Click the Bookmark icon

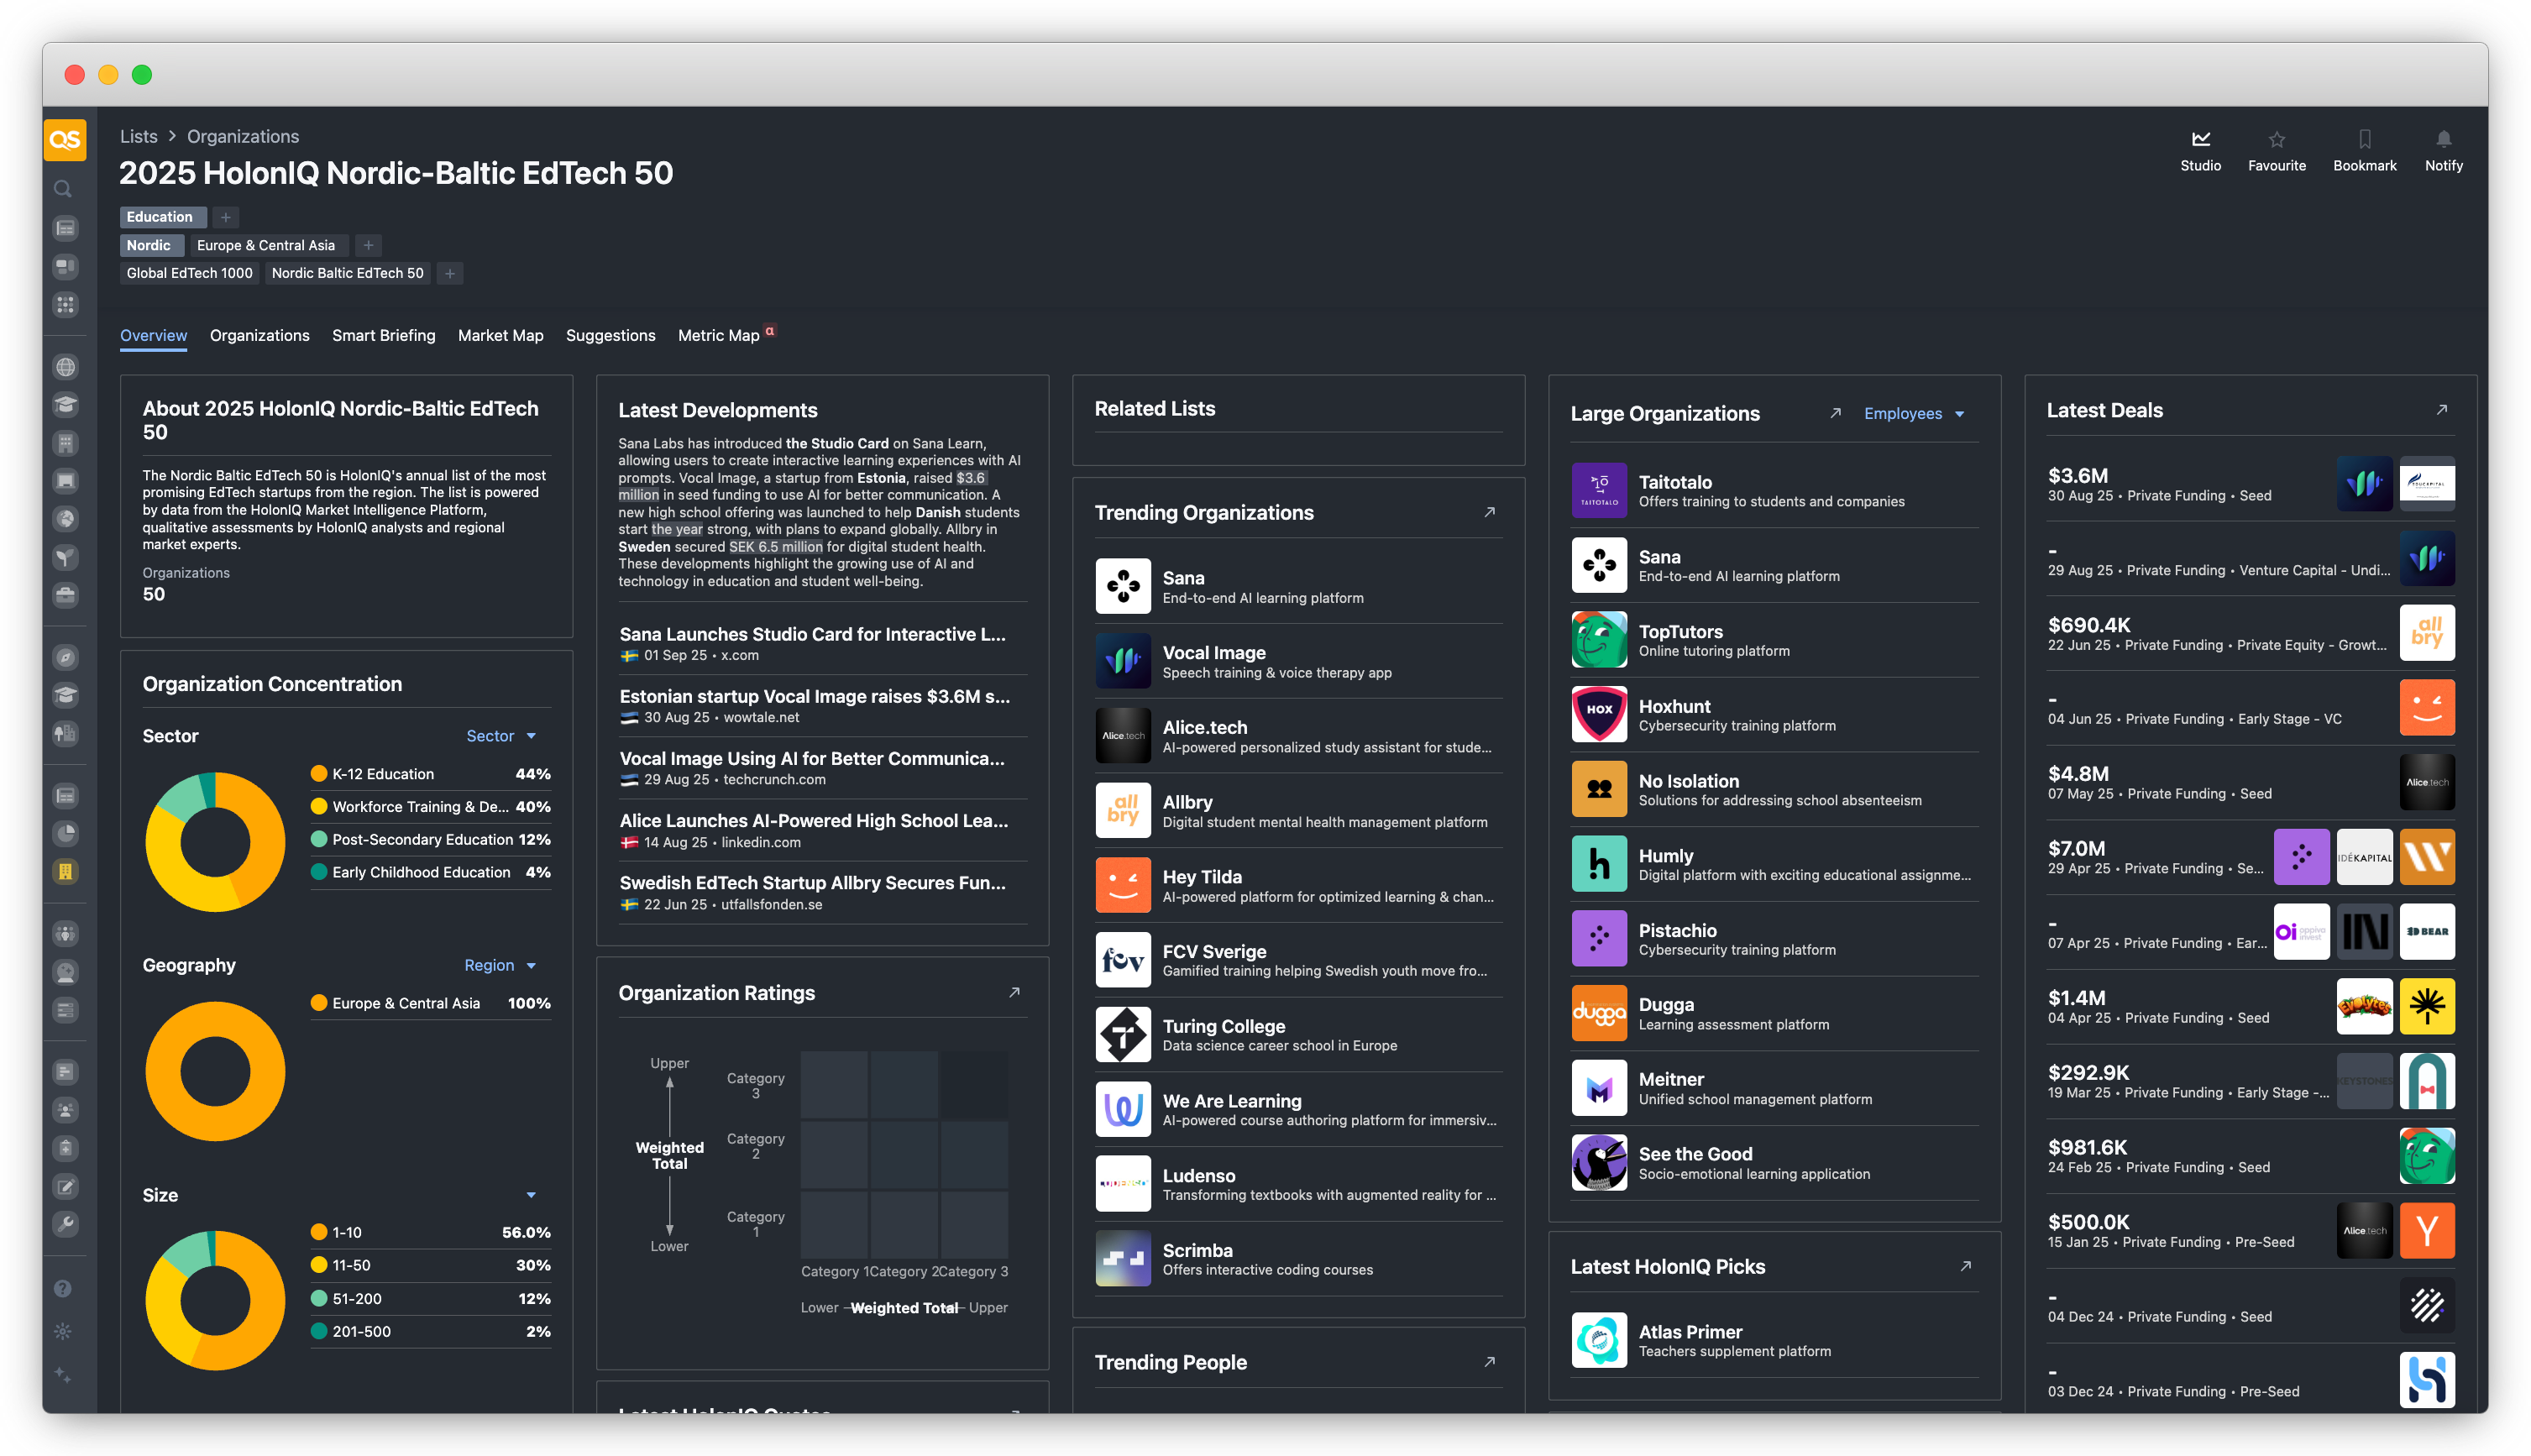2364,139
